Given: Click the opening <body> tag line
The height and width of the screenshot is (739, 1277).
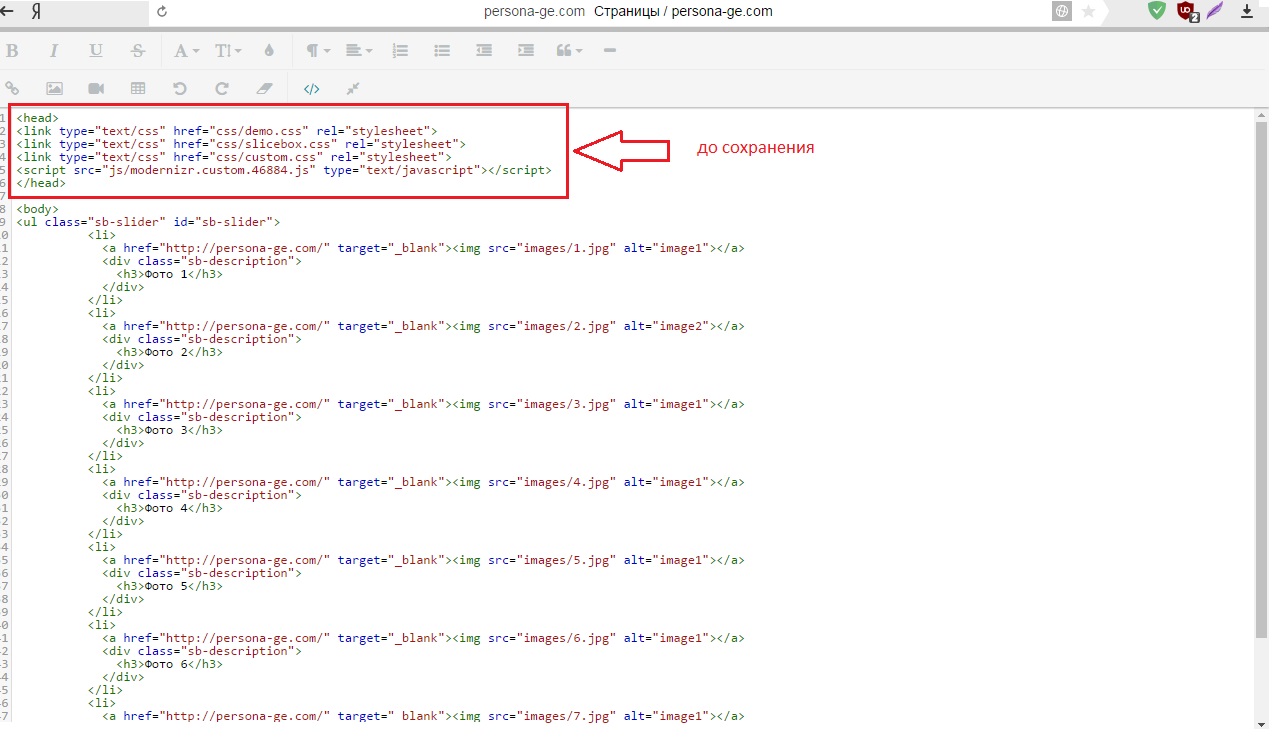Looking at the screenshot, I should (38, 209).
